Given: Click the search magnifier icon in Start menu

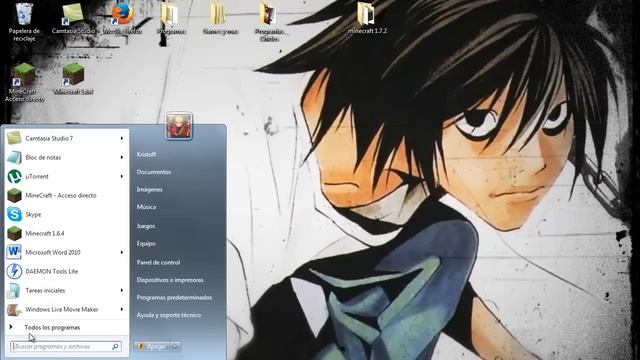Looking at the screenshot, I should [x=115, y=347].
